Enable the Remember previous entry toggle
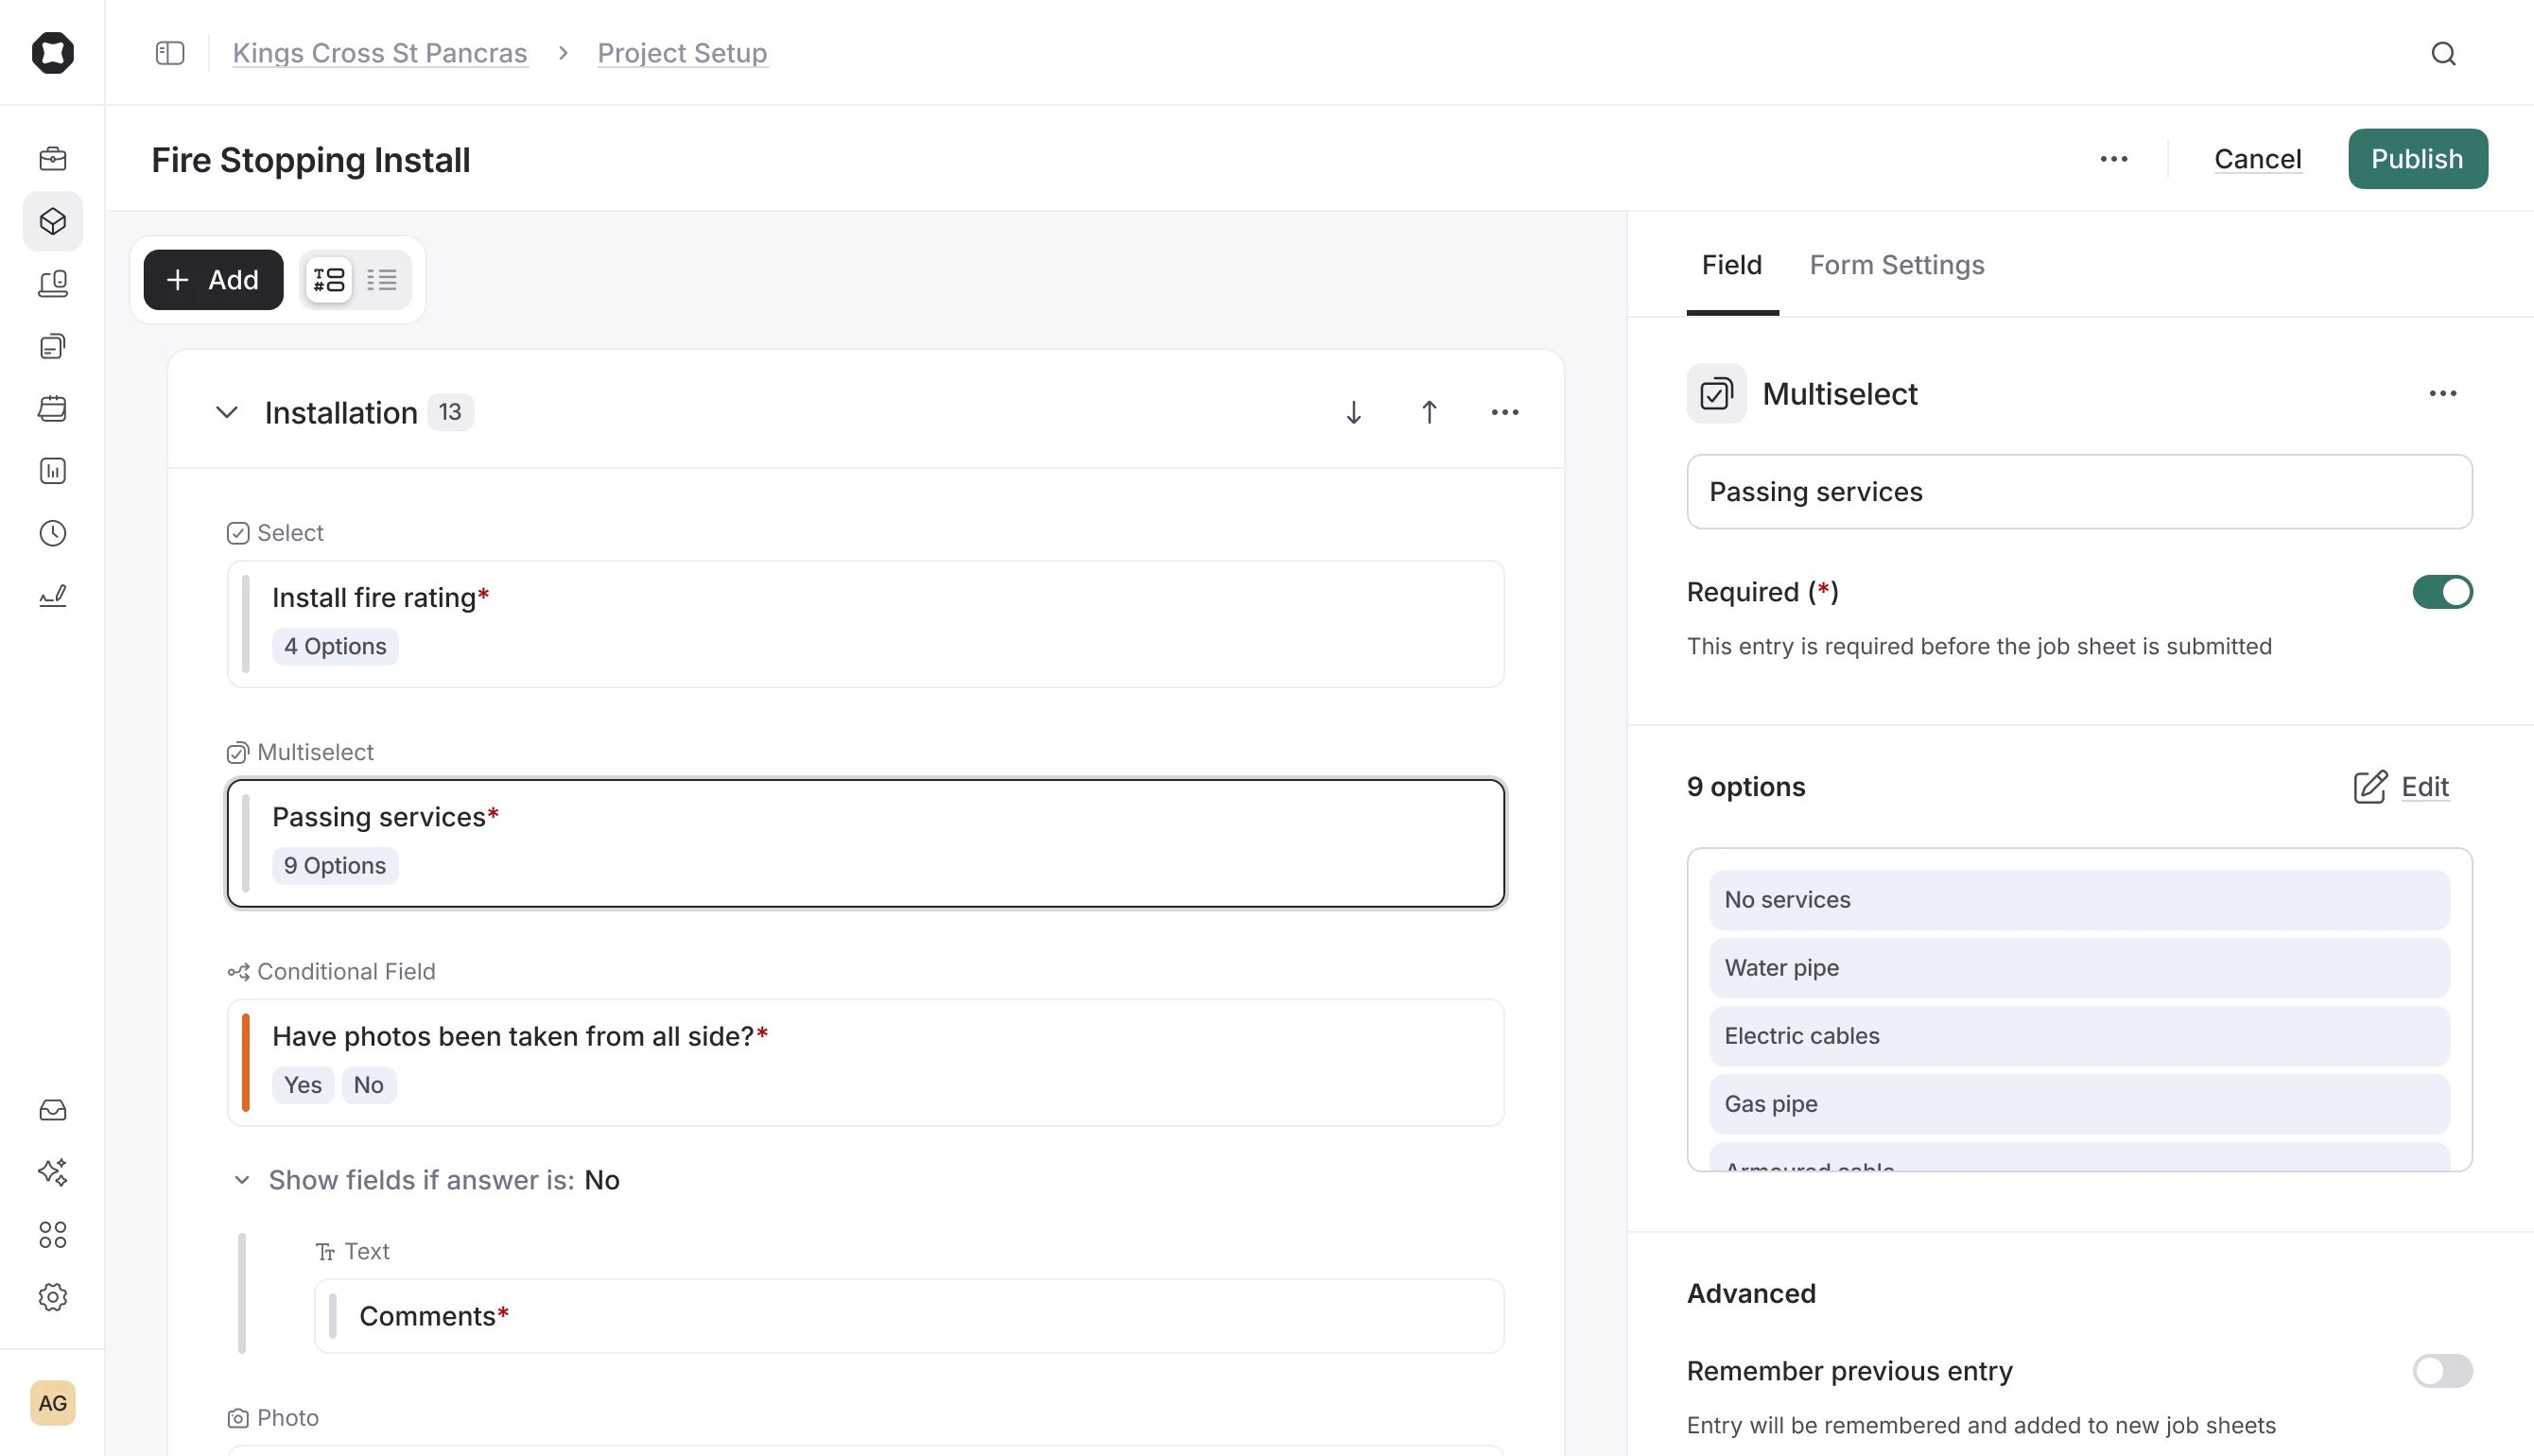This screenshot has height=1456, width=2534. pos(2441,1371)
